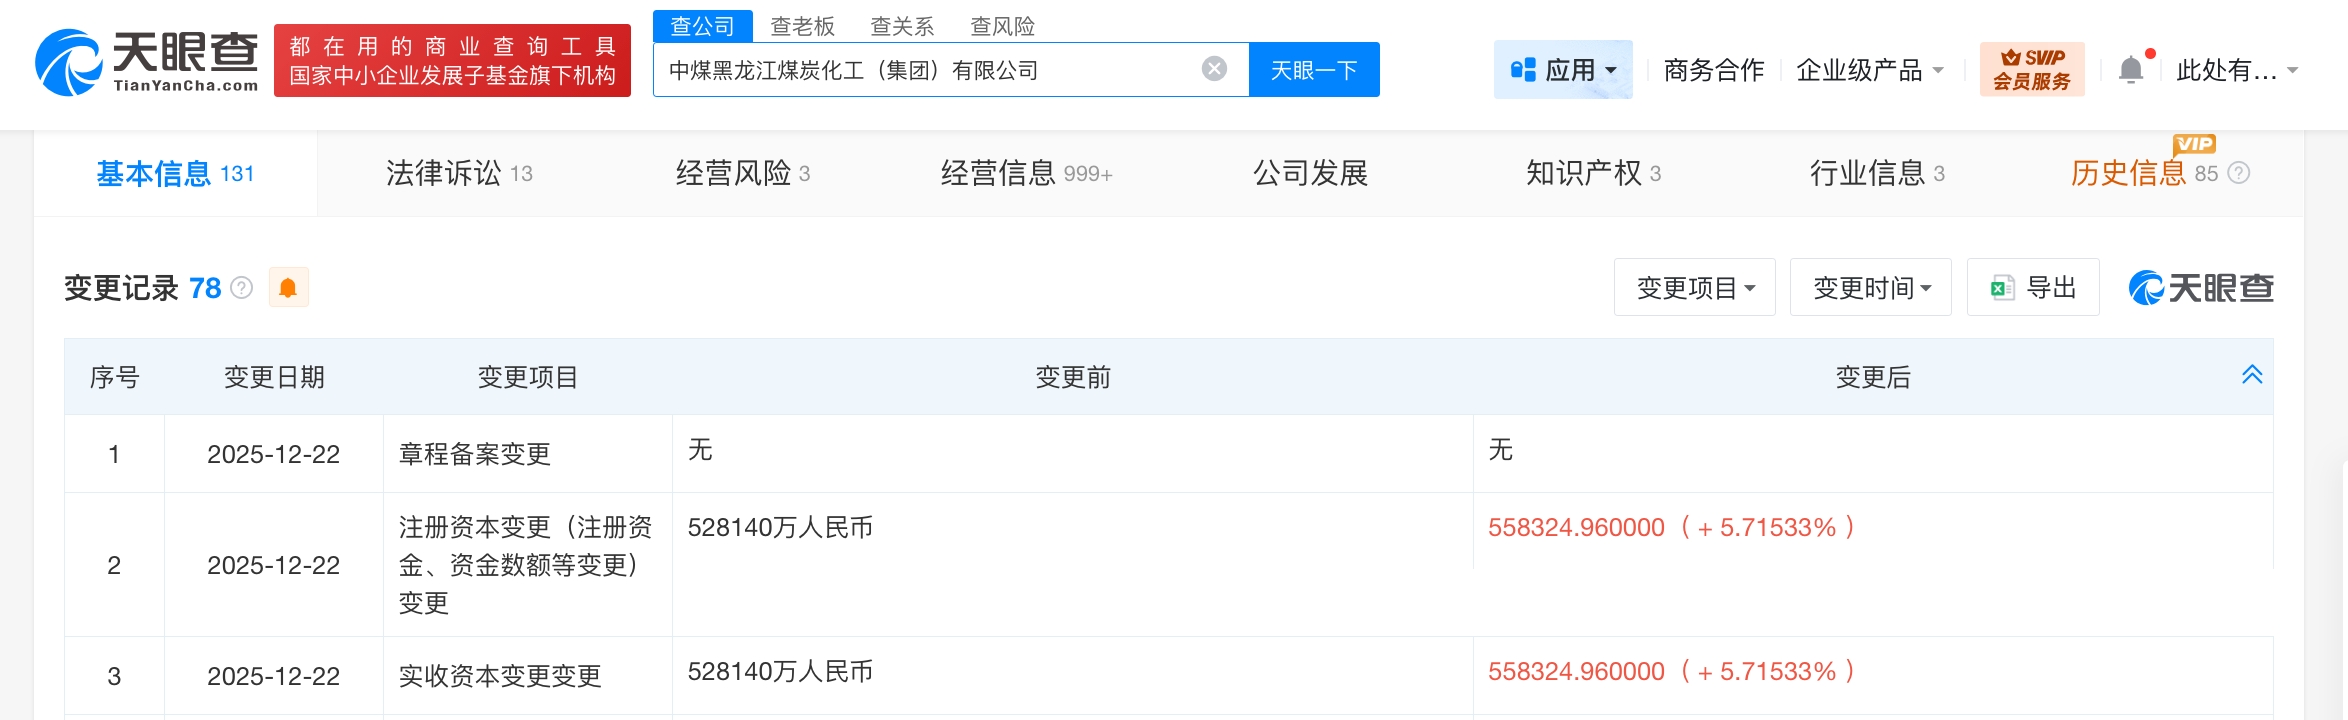This screenshot has height=720, width=2348.
Task: Open SVIP 会员服务 badge
Action: click(x=2031, y=70)
